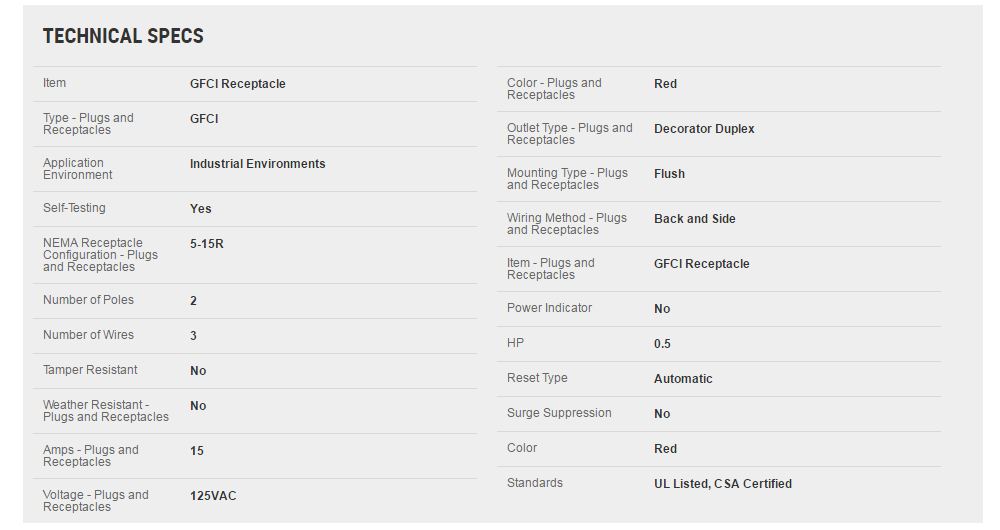Click the 5-15R NEMA configuration value
Viewport: 1000px width, 530px height.
[207, 243]
